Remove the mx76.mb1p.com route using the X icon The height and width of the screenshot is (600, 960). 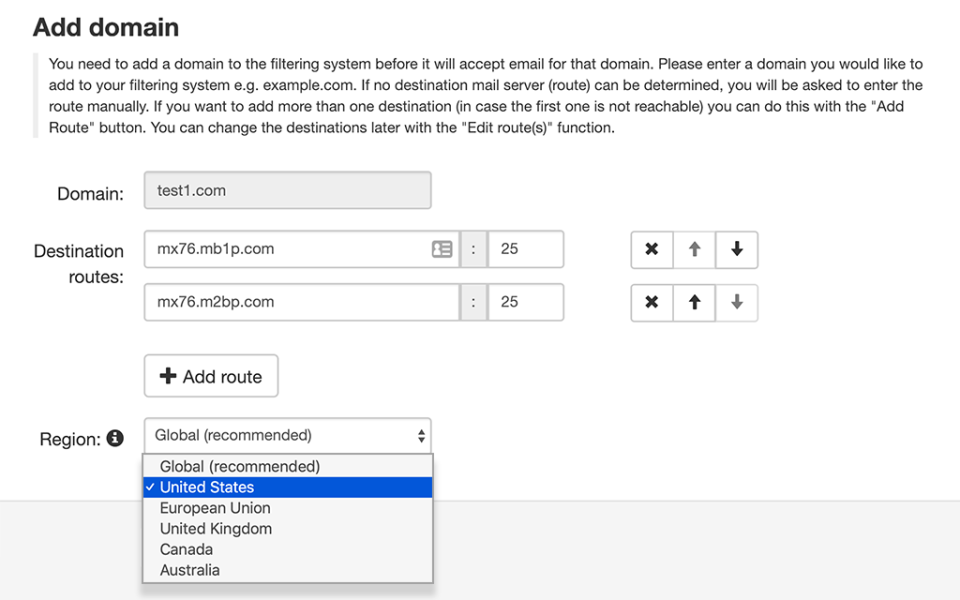tap(651, 249)
